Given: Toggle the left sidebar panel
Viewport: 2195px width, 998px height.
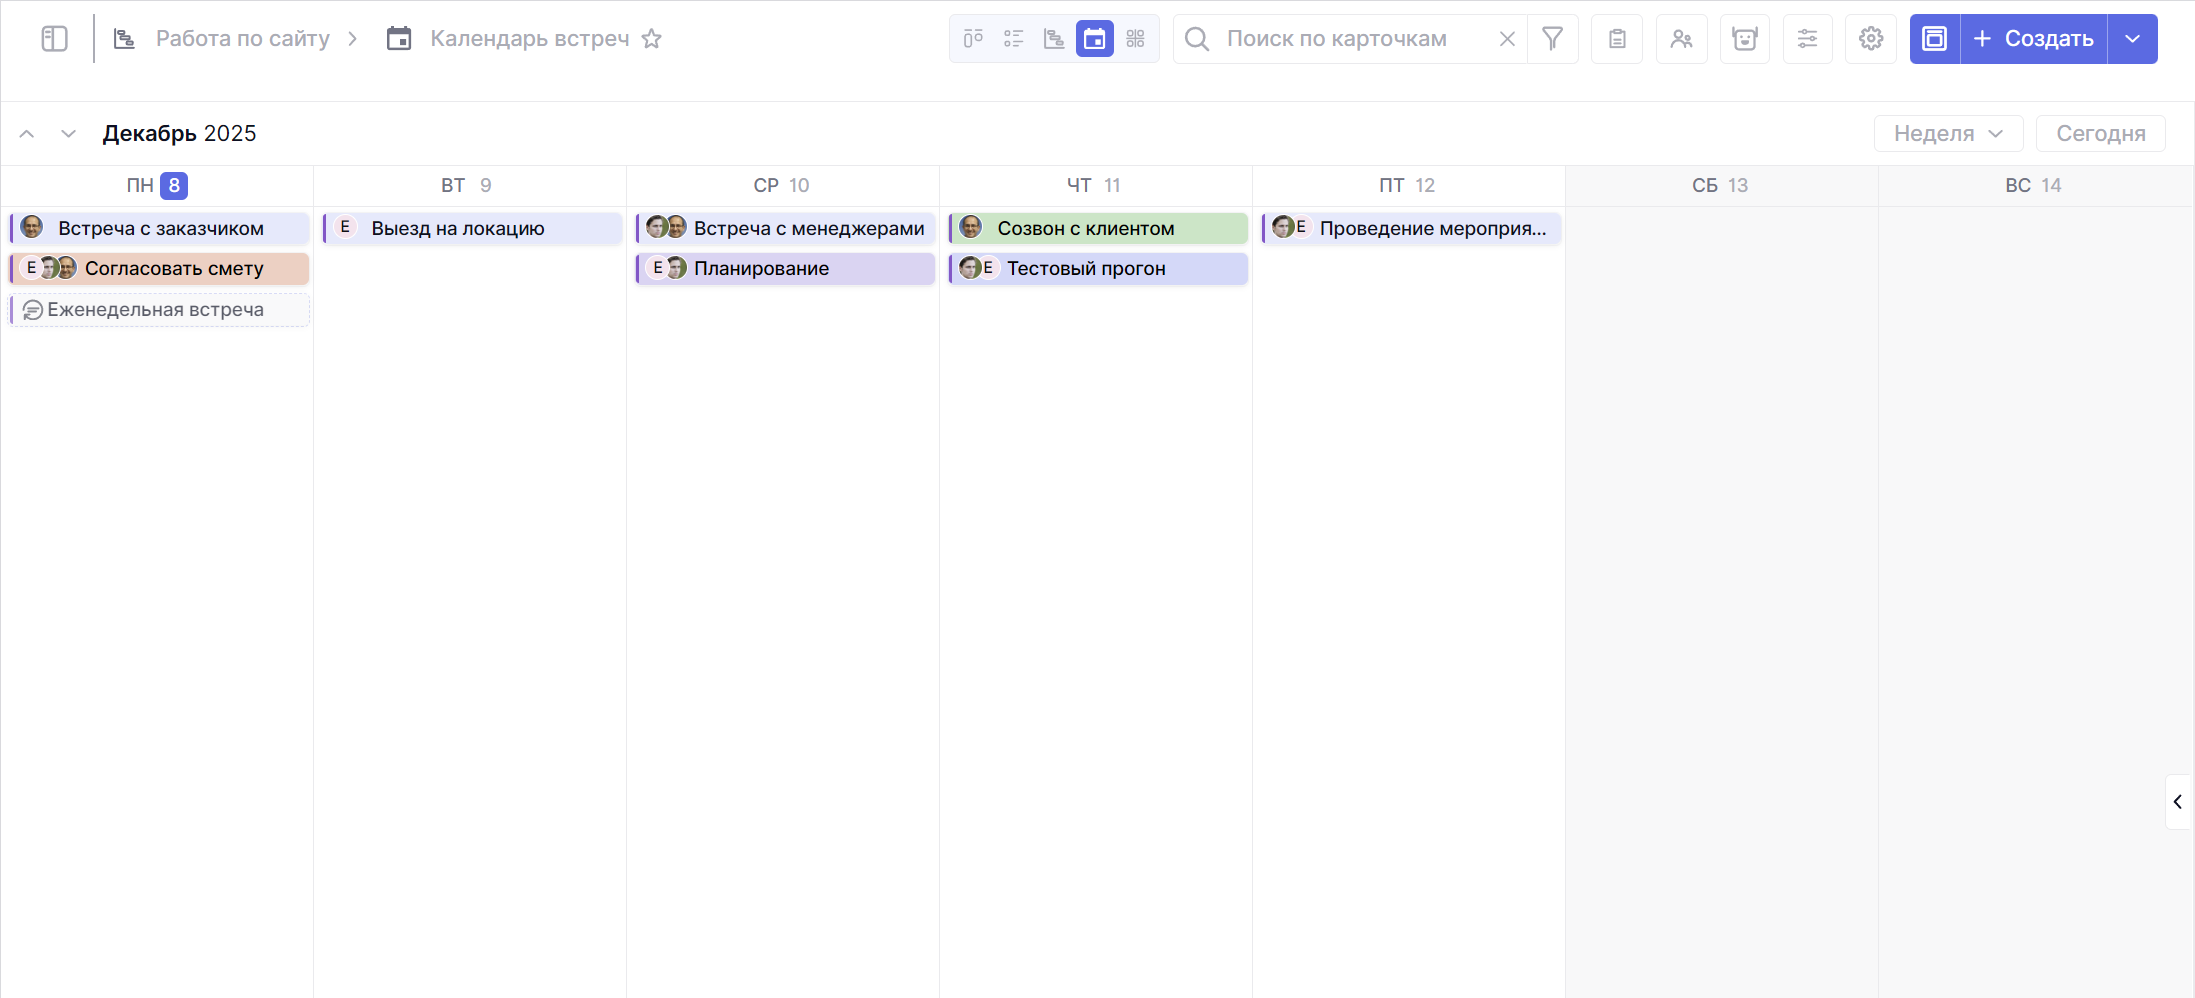Looking at the screenshot, I should (x=54, y=39).
